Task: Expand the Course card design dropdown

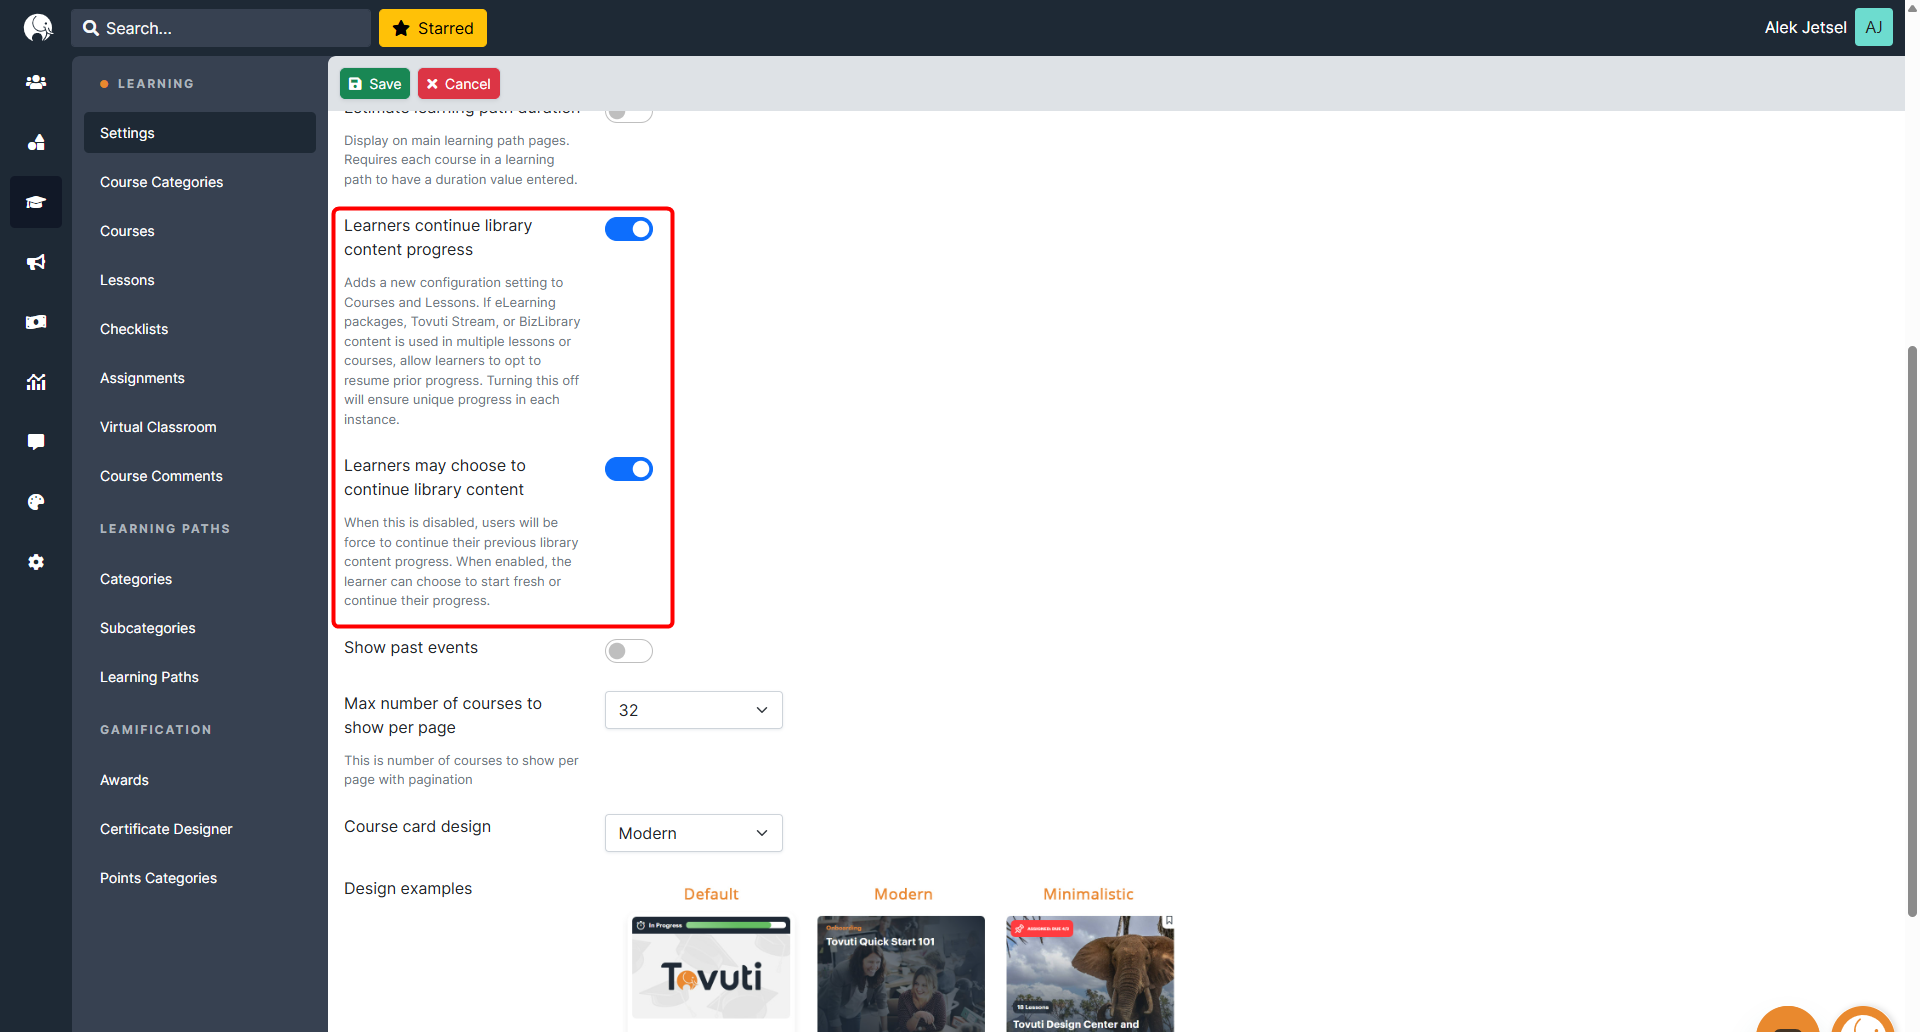Action: click(693, 833)
